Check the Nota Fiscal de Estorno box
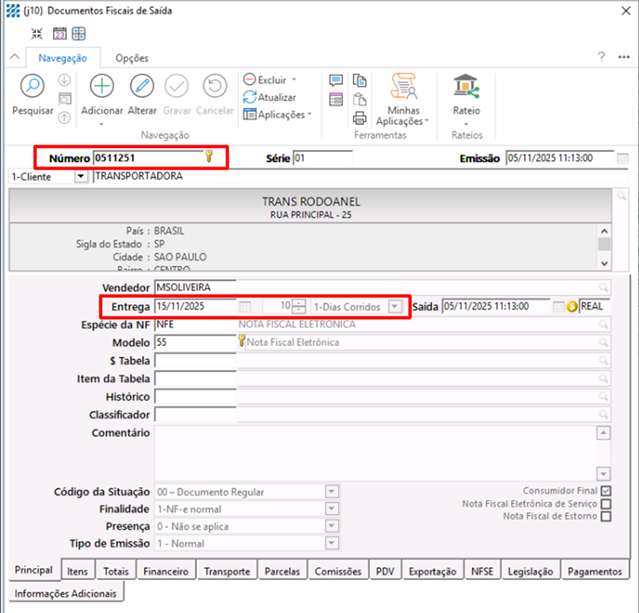The image size is (639, 613). click(606, 517)
